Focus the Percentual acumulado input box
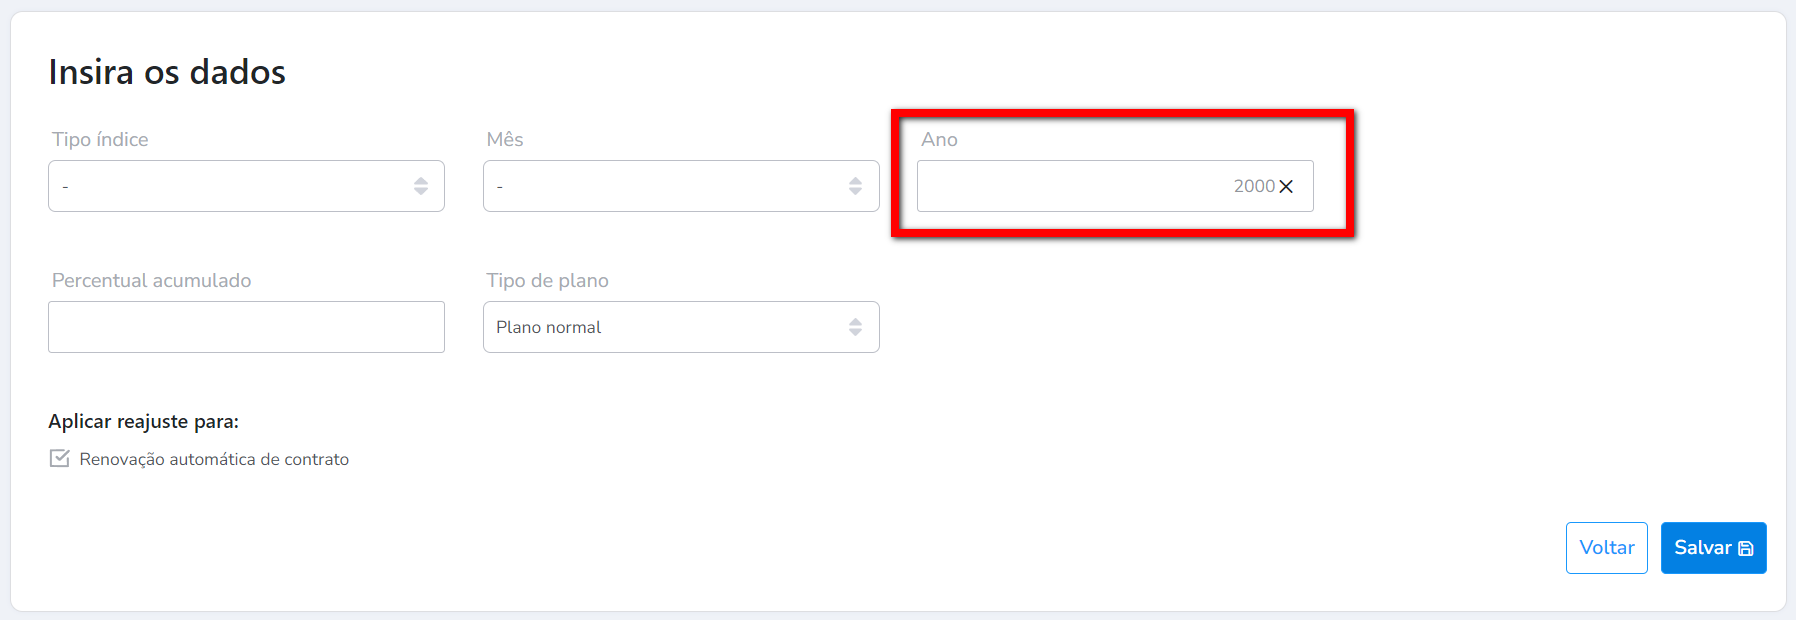The width and height of the screenshot is (1796, 620). pyautogui.click(x=246, y=327)
